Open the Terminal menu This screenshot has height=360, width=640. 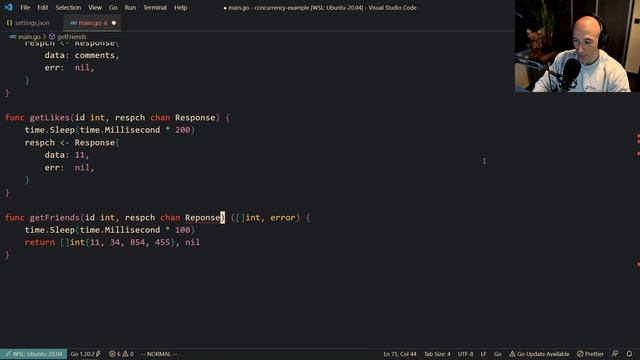pyautogui.click(x=155, y=7)
